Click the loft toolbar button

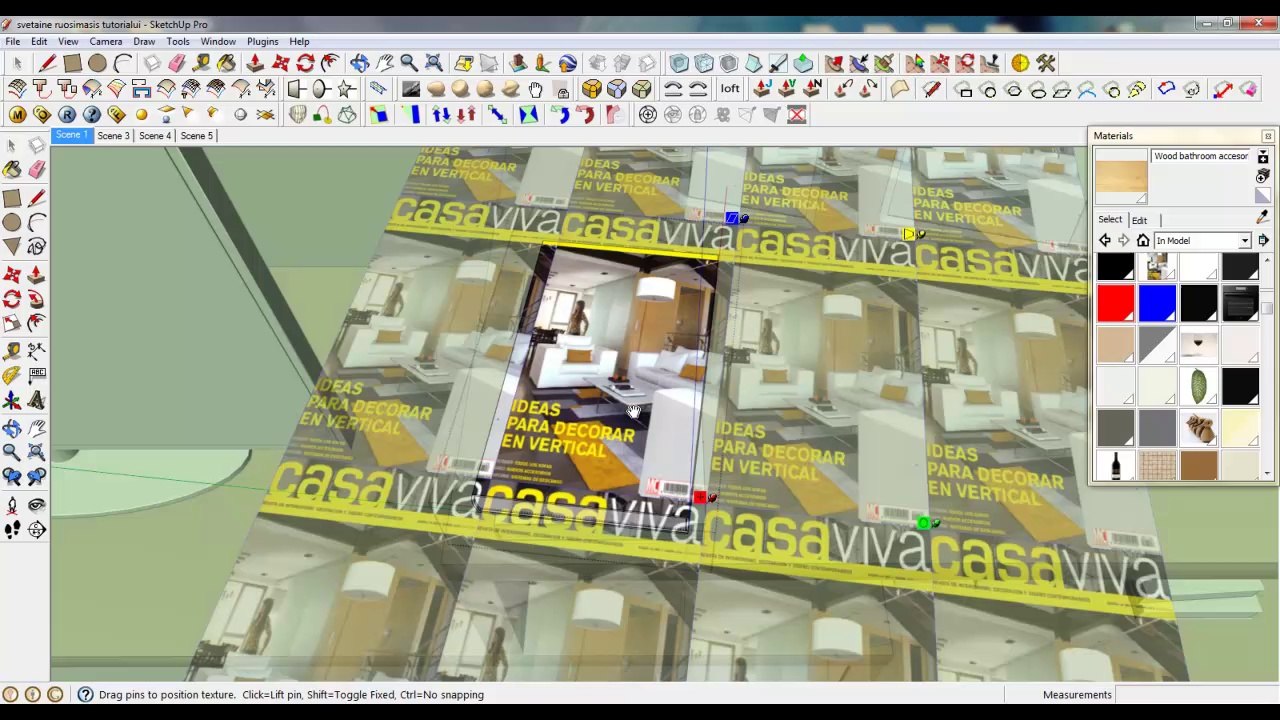tap(730, 90)
